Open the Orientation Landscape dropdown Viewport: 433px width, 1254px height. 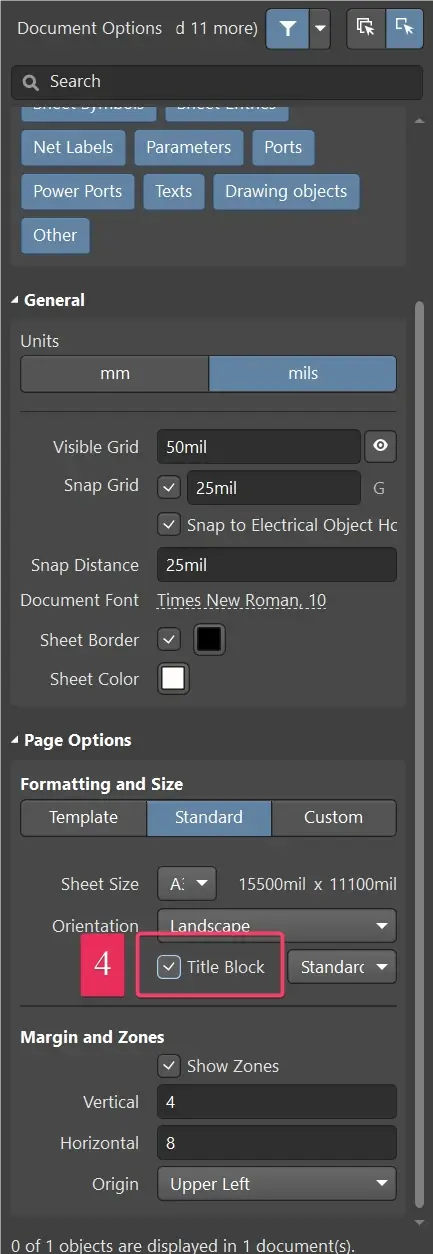pyautogui.click(x=277, y=926)
